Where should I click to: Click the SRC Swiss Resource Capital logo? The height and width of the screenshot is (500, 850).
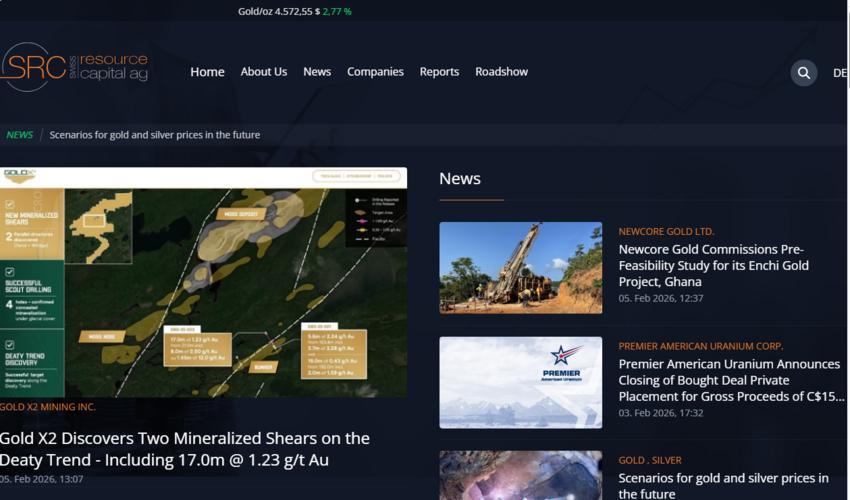75,67
